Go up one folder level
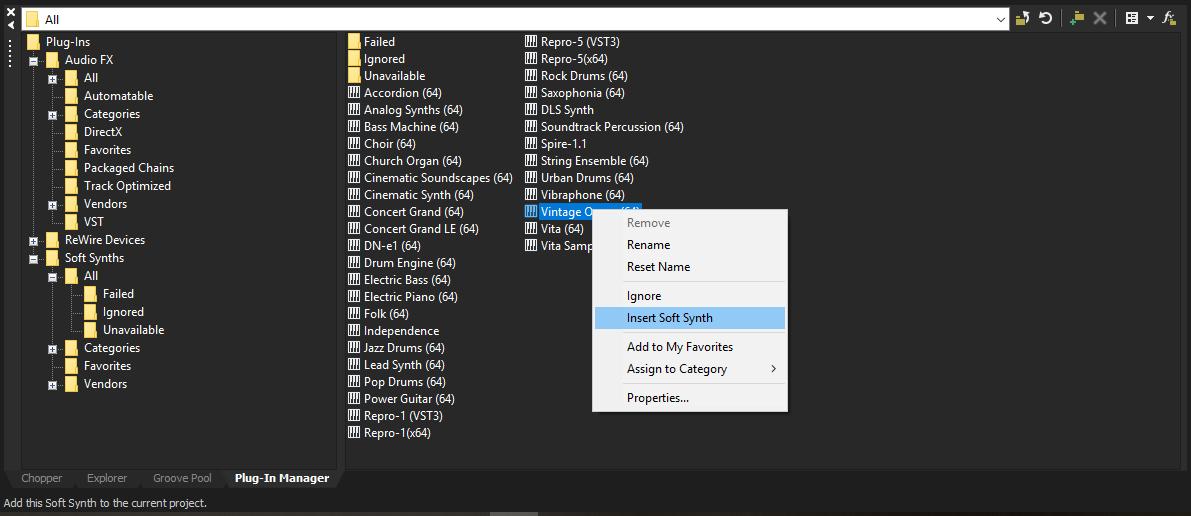The image size is (1191, 516). 1022,18
